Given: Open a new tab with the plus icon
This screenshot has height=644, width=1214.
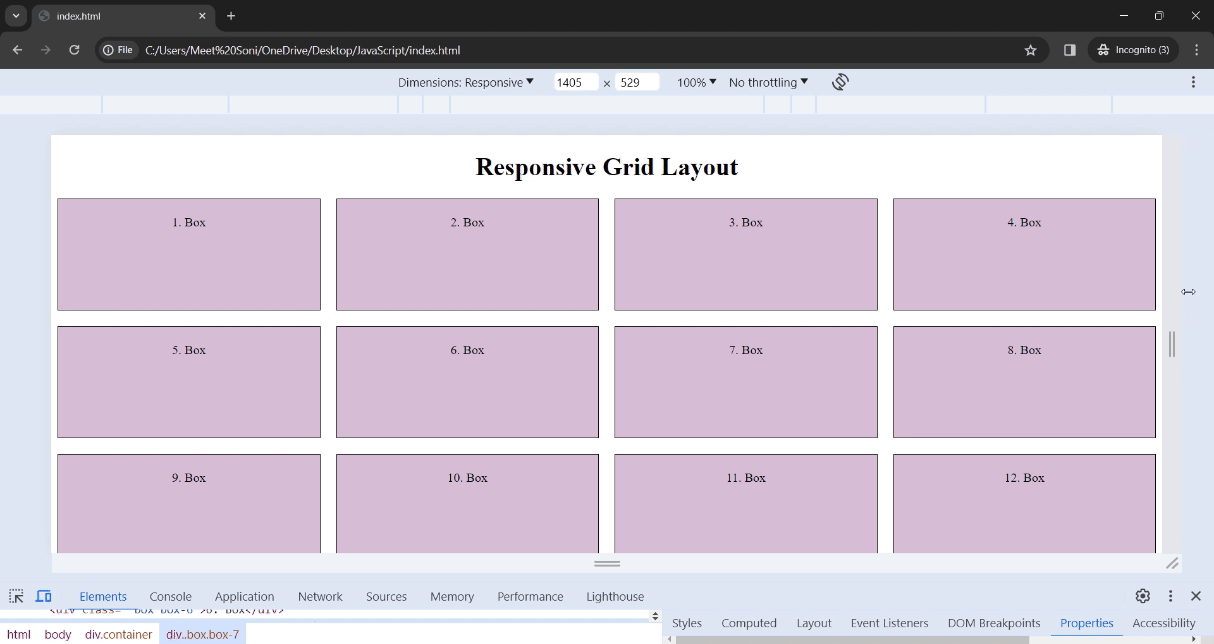Looking at the screenshot, I should (231, 16).
